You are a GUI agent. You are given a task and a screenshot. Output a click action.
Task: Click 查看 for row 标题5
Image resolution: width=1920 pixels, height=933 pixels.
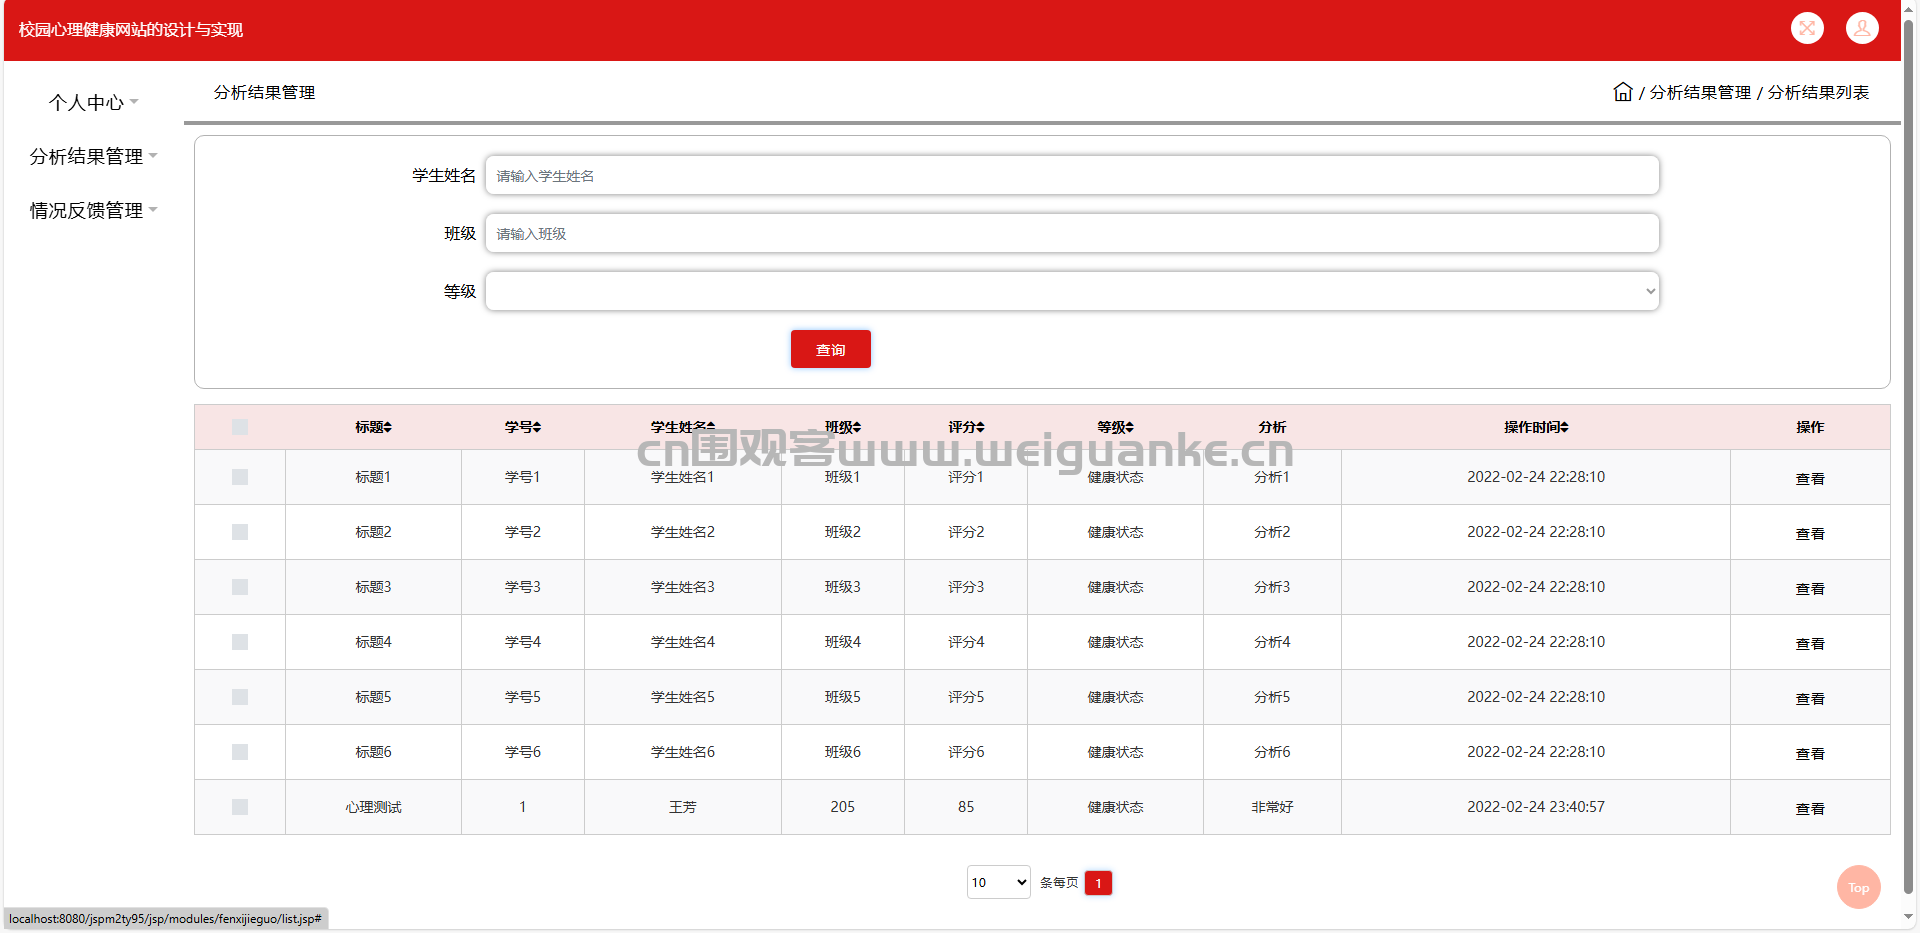(1810, 699)
